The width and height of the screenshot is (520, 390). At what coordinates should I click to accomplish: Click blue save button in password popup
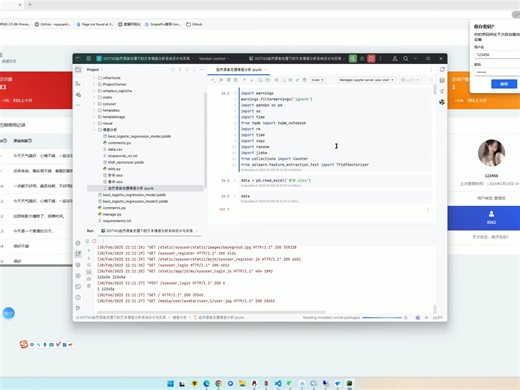pos(504,84)
